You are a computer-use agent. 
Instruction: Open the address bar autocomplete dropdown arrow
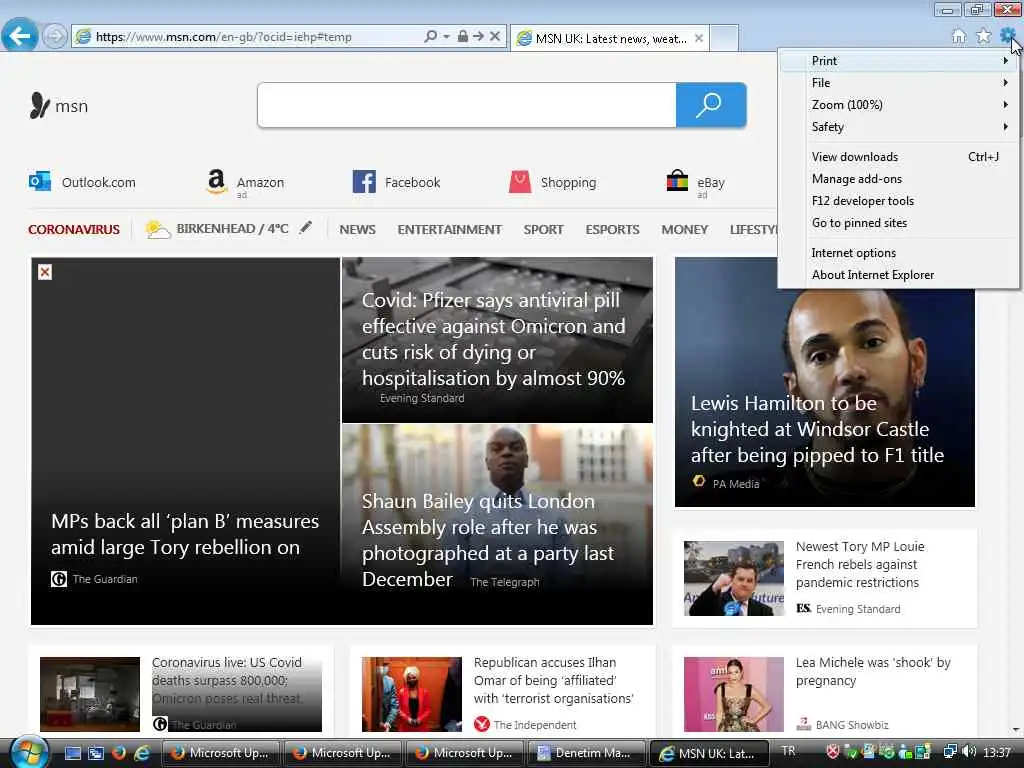pyautogui.click(x=447, y=37)
